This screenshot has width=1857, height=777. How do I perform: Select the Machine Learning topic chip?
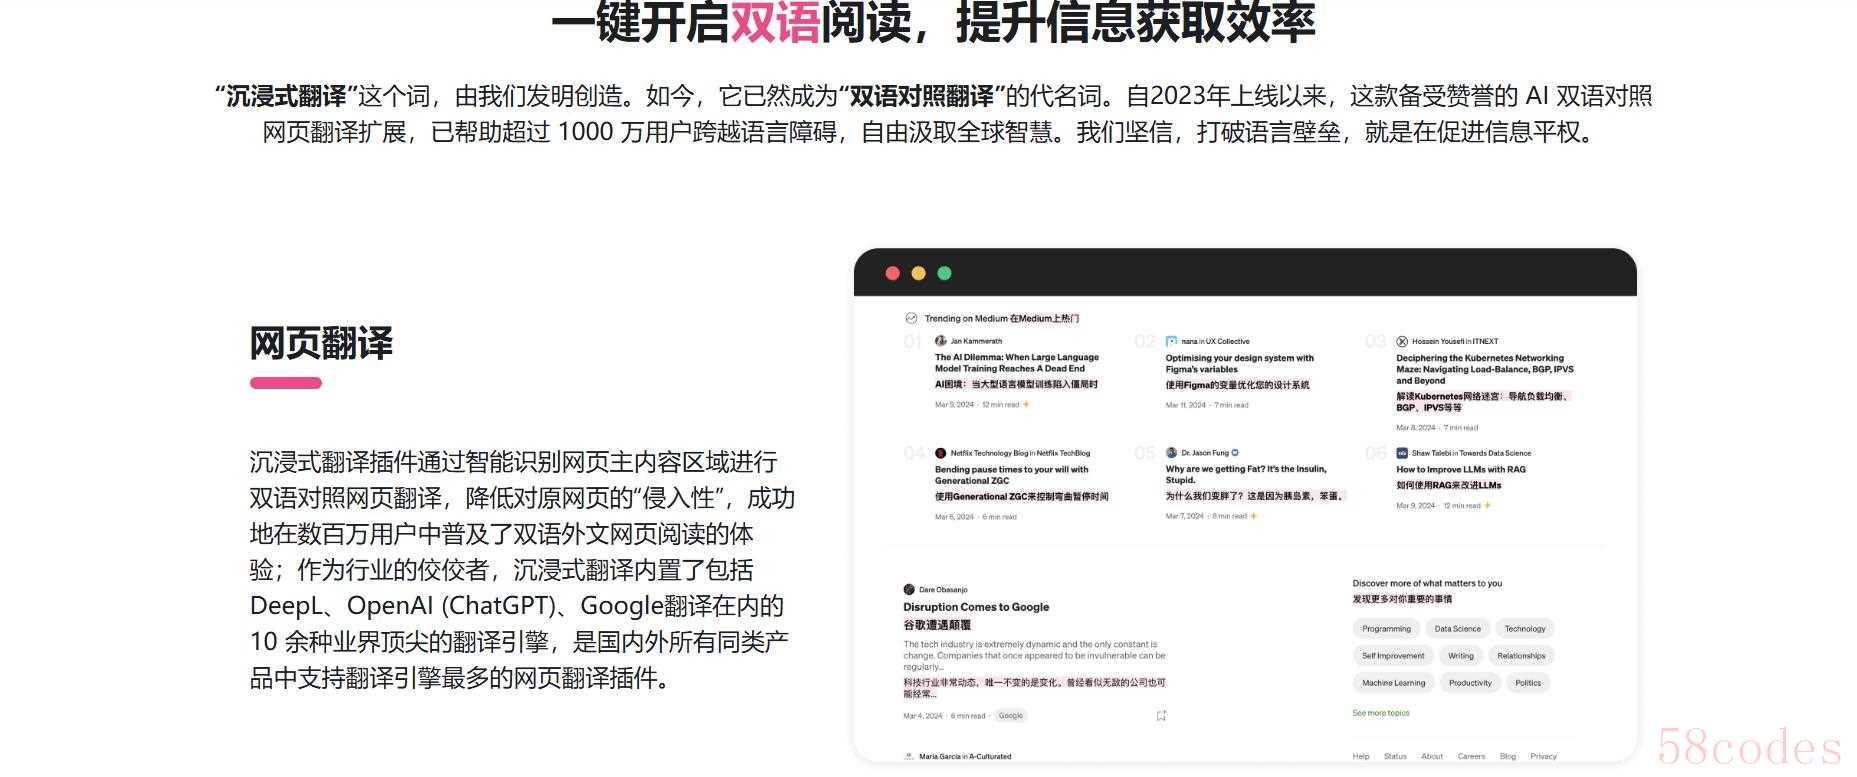(1393, 683)
